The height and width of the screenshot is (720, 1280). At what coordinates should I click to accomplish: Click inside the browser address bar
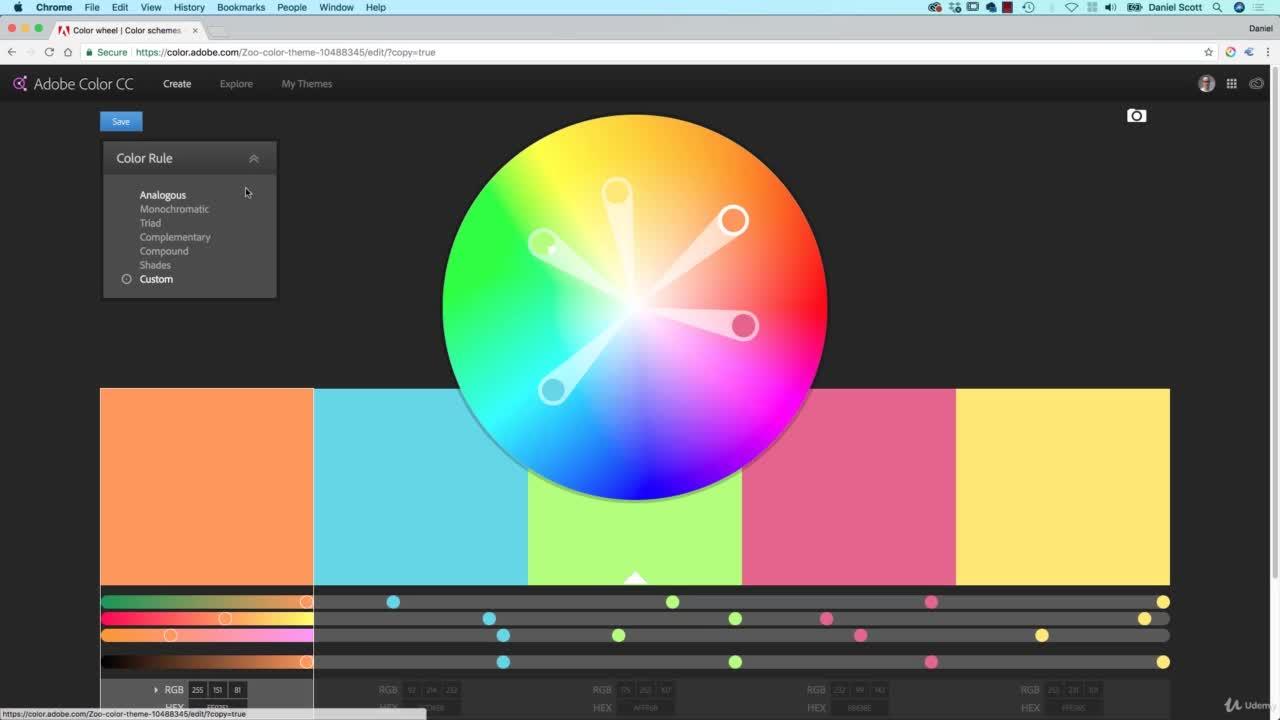point(400,52)
